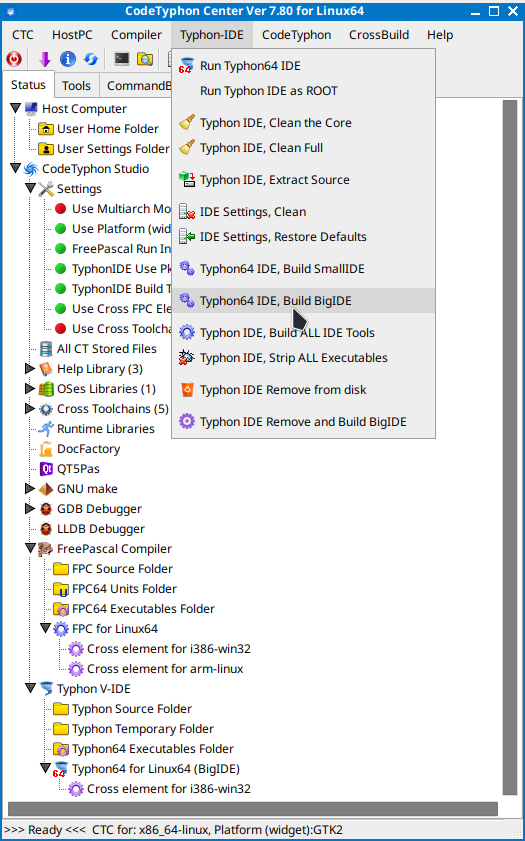Open the terminal console toolbar icon
This screenshot has width=525, height=841.
pyautogui.click(x=122, y=58)
